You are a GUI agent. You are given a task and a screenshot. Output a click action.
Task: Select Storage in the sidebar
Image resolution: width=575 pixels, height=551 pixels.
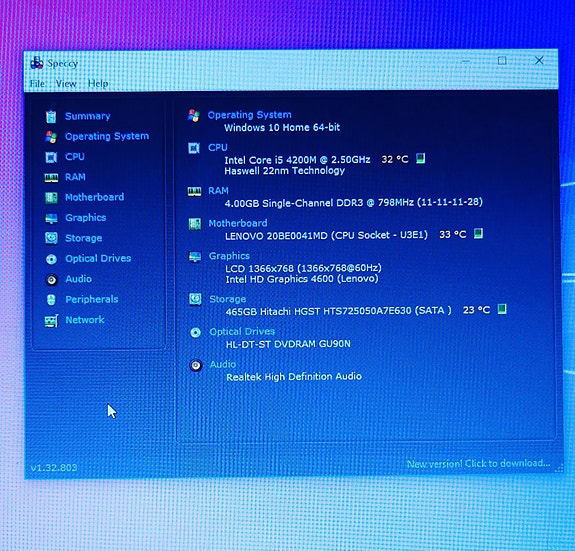[x=84, y=238]
